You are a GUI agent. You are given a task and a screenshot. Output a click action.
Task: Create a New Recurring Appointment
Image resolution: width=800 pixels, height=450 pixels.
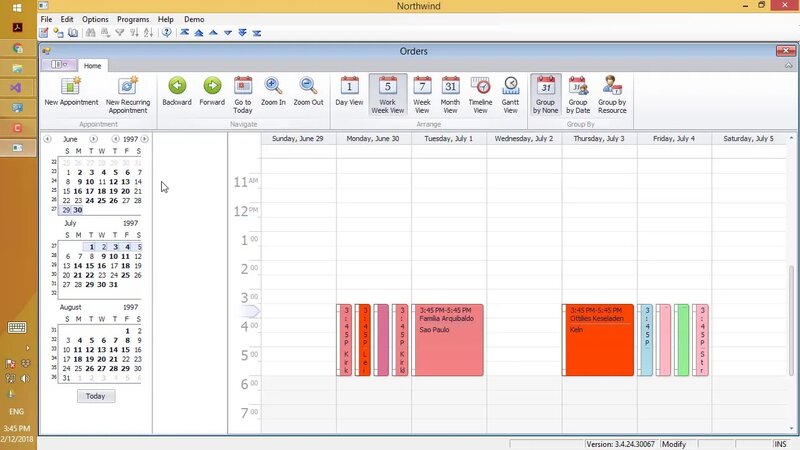[128, 95]
